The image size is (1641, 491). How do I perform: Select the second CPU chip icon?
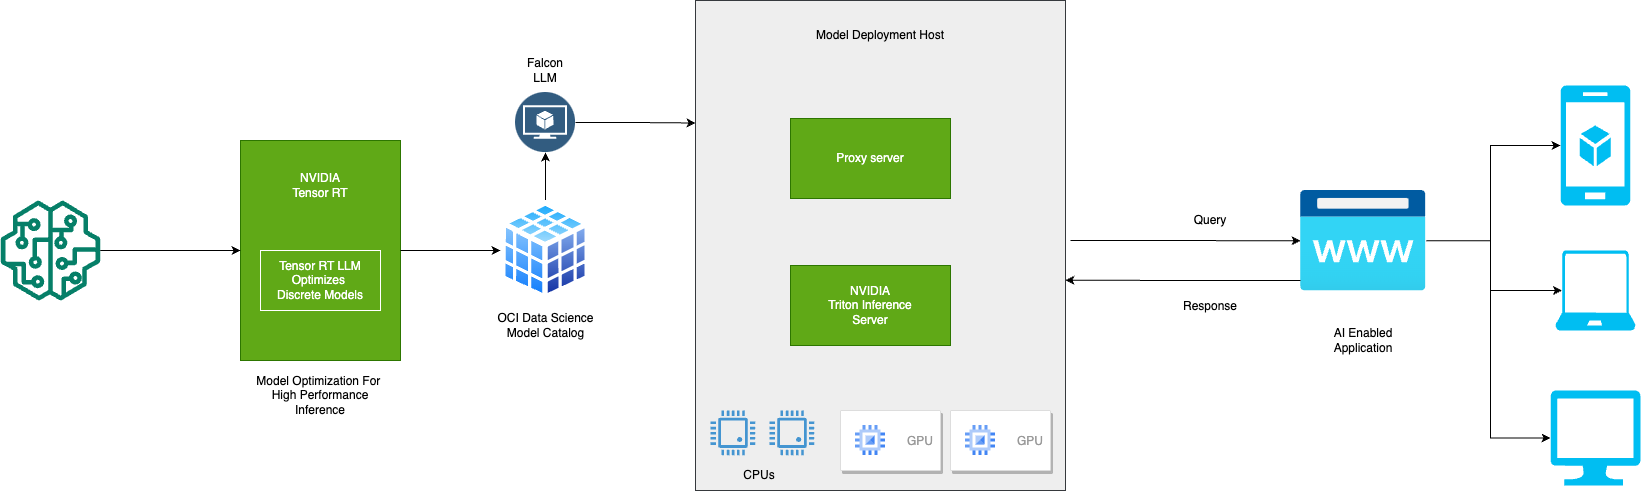[x=792, y=433]
